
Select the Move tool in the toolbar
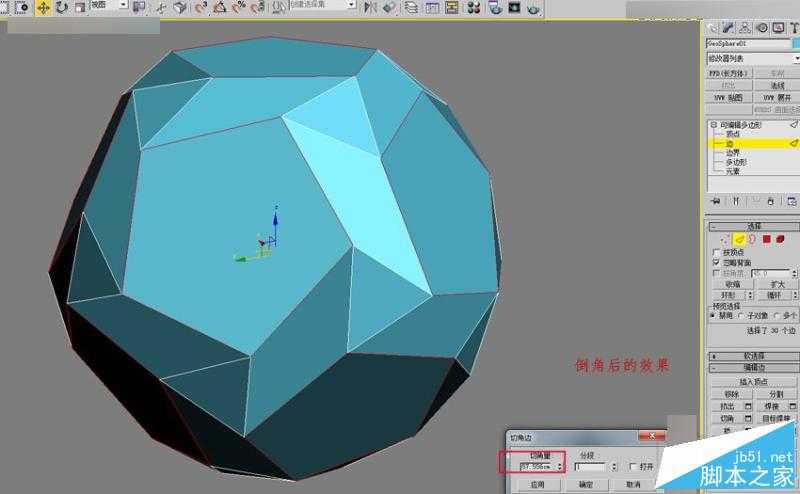(43, 8)
